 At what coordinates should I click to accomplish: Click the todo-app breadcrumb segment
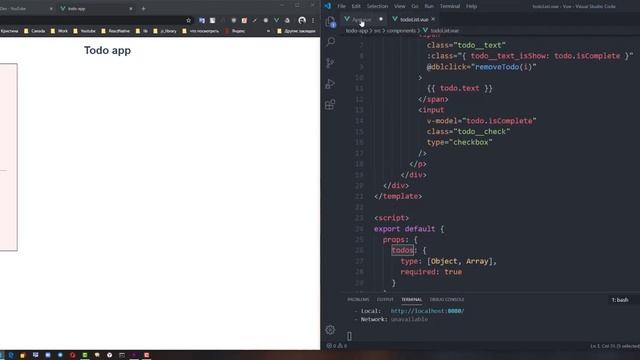click(x=357, y=31)
